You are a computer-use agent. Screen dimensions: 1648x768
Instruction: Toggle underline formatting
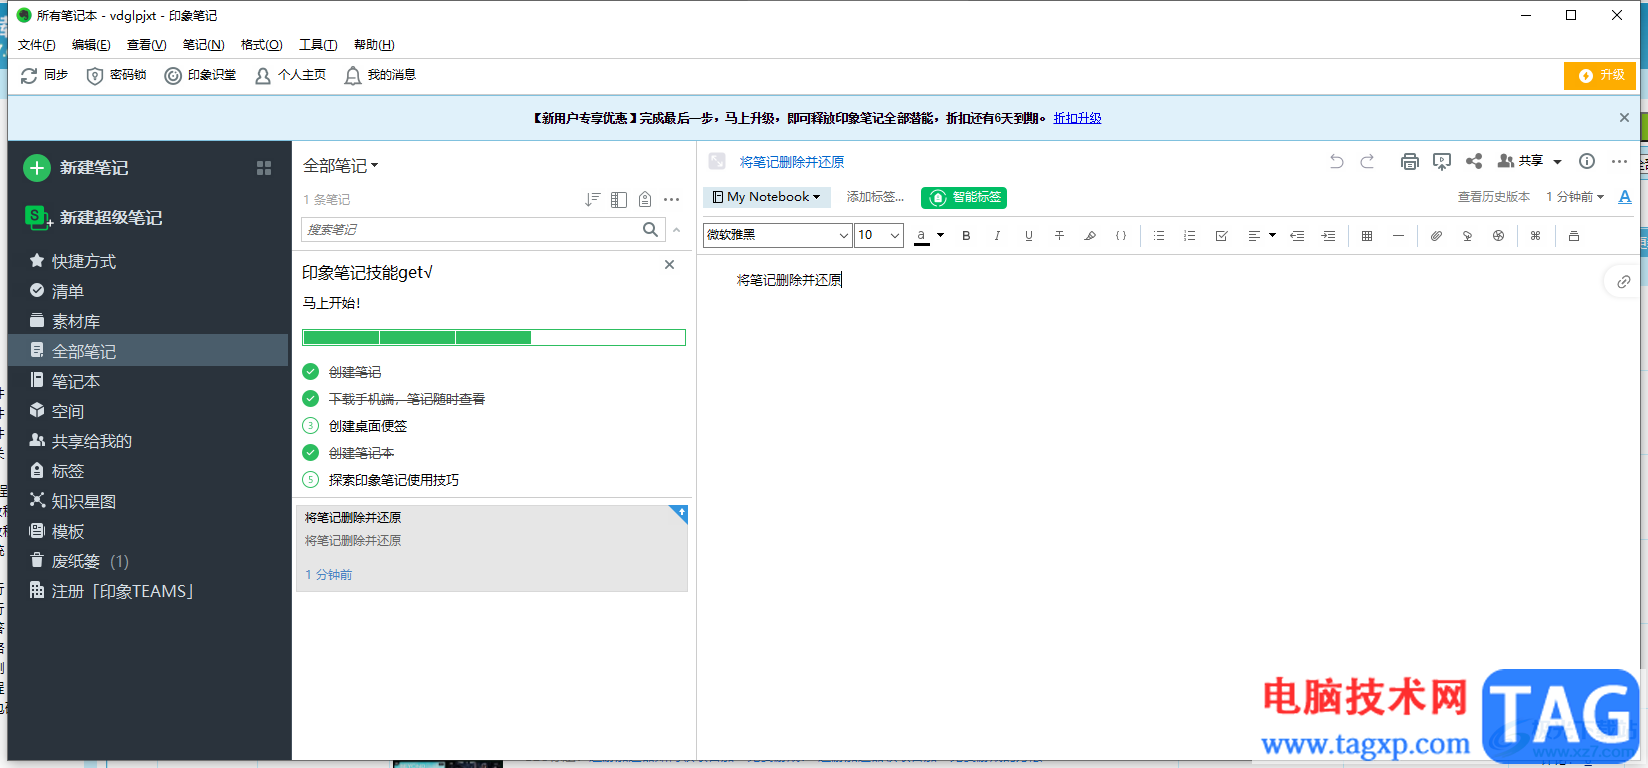point(1028,236)
